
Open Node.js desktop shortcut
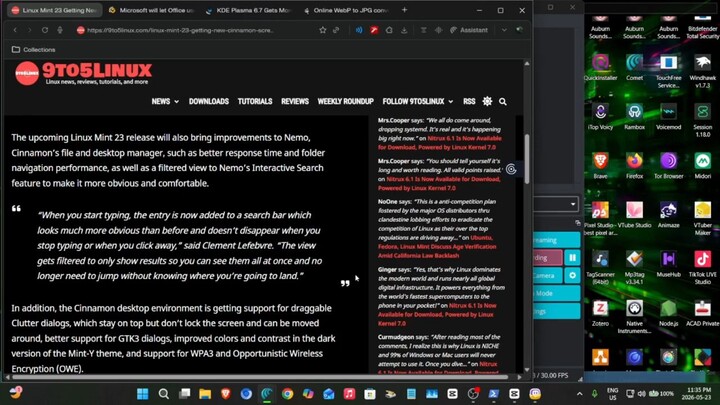point(669,313)
